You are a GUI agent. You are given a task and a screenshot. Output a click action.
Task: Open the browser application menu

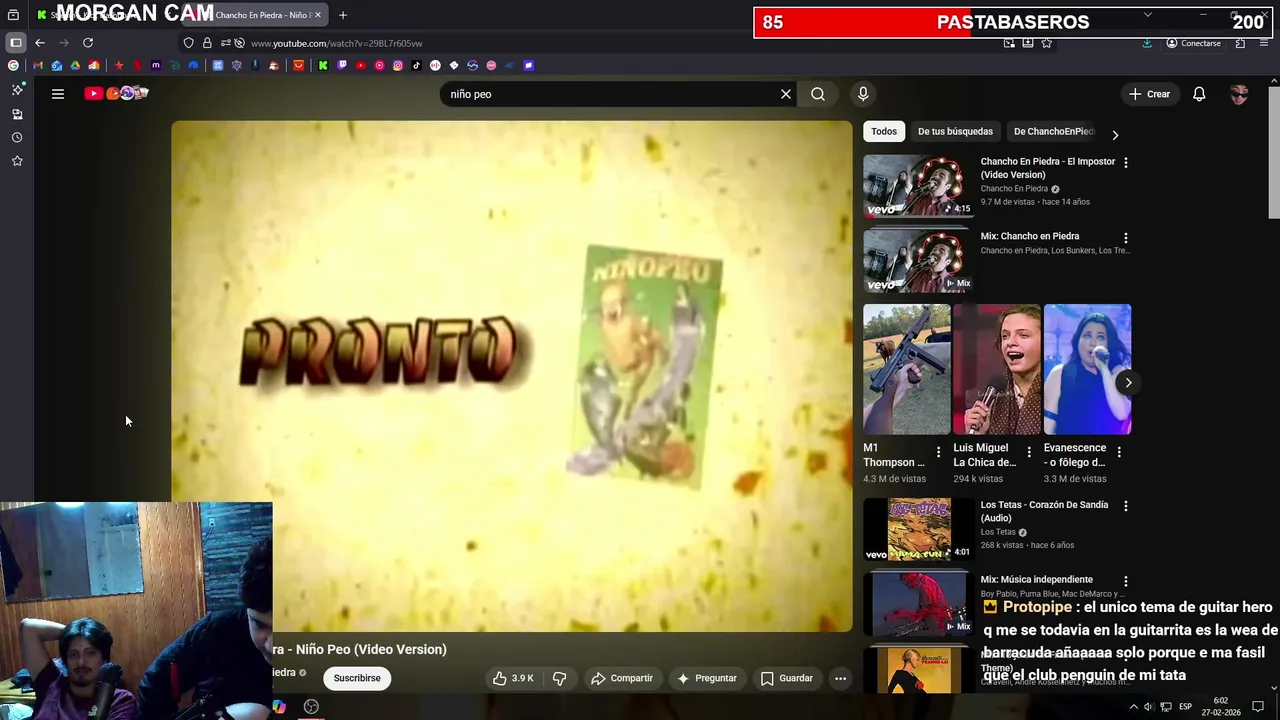point(1264,43)
